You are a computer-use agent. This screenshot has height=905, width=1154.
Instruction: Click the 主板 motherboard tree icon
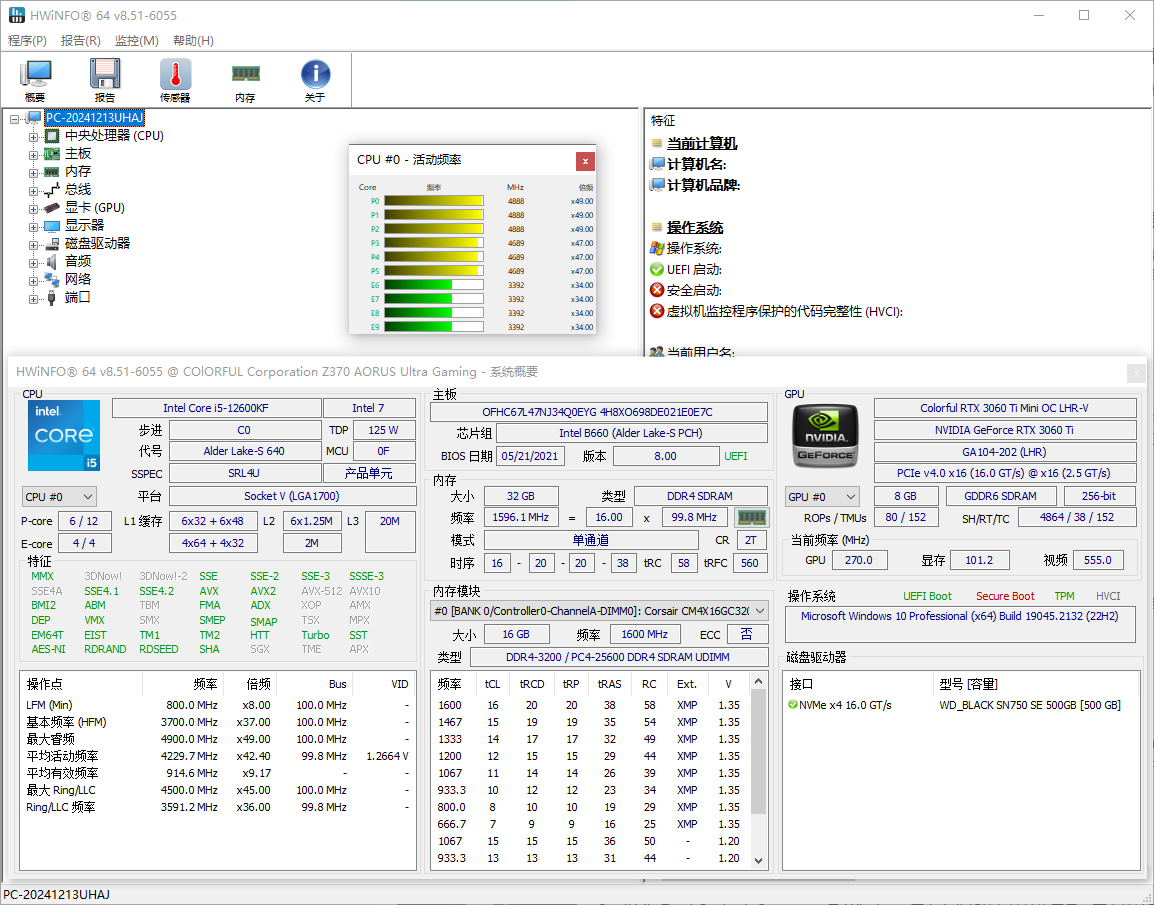click(x=52, y=154)
